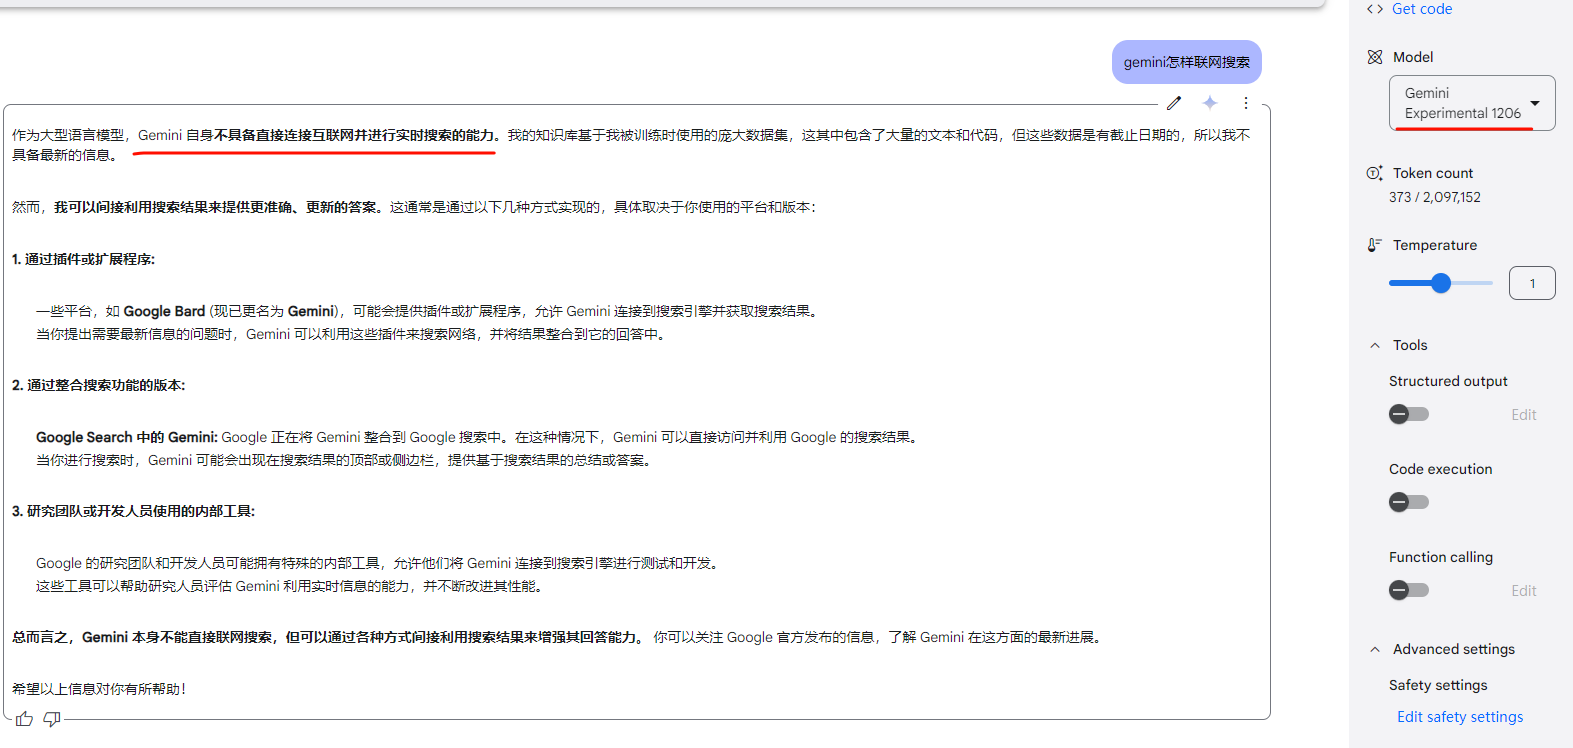Image resolution: width=1573 pixels, height=748 pixels.
Task: Click the Model icon in settings panel
Action: click(1375, 57)
